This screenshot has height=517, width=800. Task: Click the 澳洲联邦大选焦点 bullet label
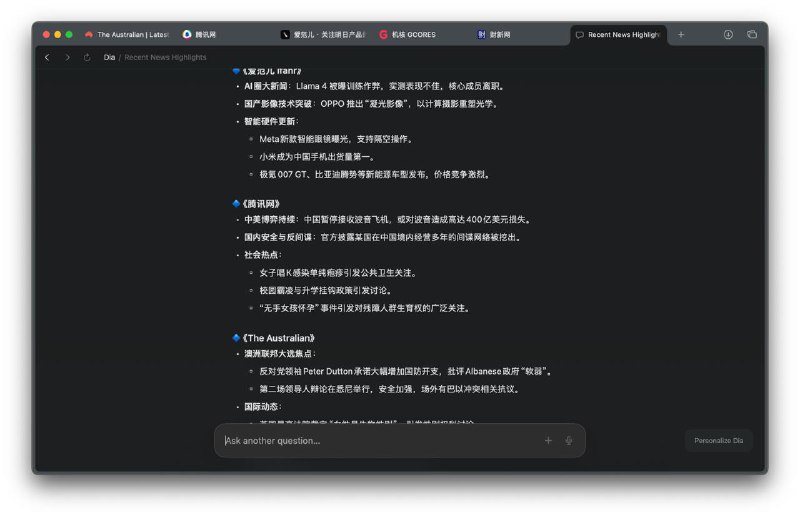point(280,354)
